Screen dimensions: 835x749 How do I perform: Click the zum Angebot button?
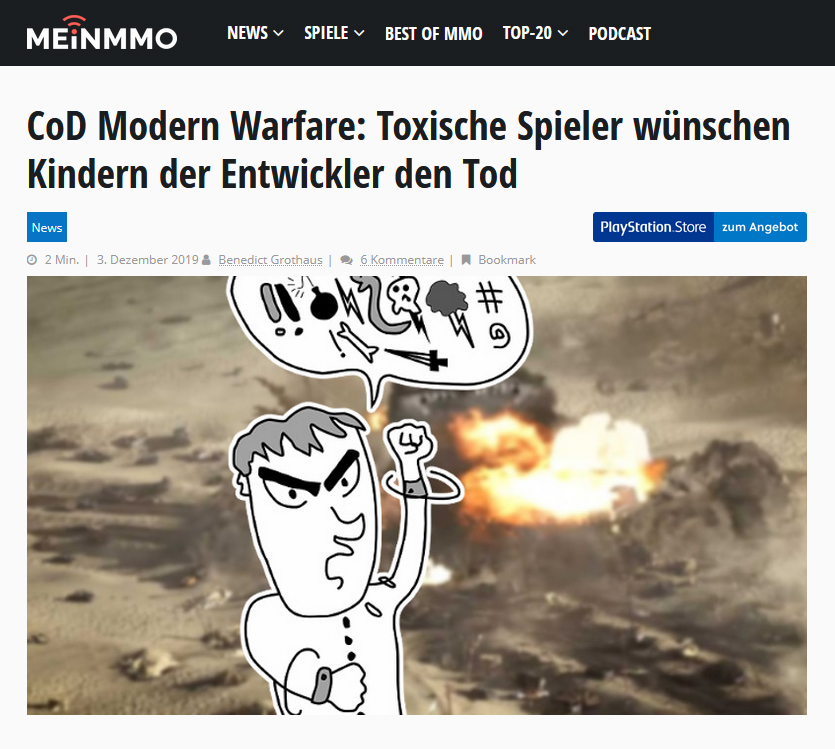pyautogui.click(x=760, y=227)
